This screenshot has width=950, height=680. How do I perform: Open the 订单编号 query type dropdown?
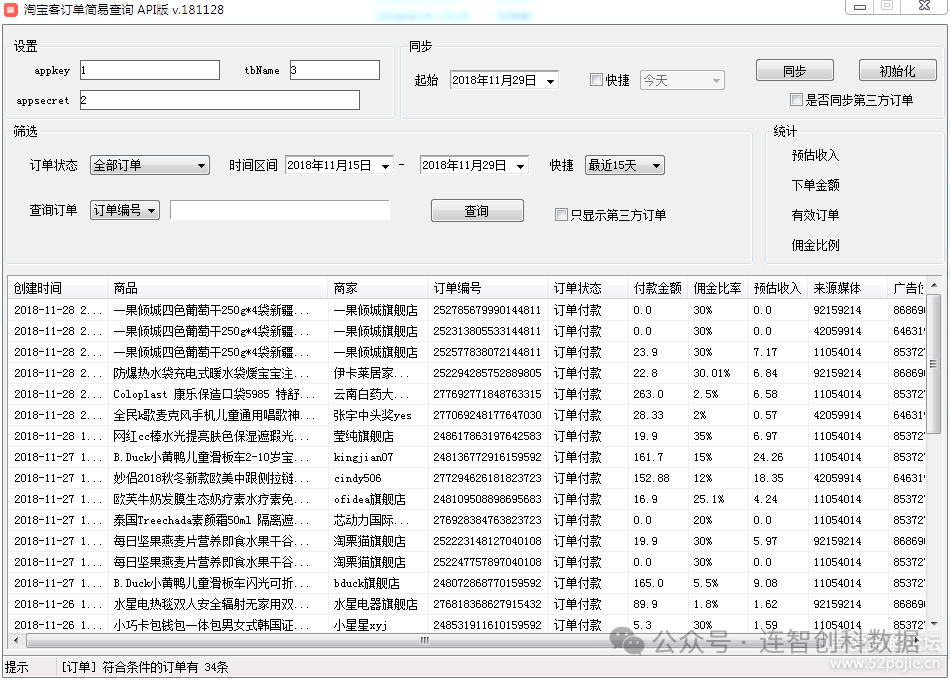pos(125,210)
